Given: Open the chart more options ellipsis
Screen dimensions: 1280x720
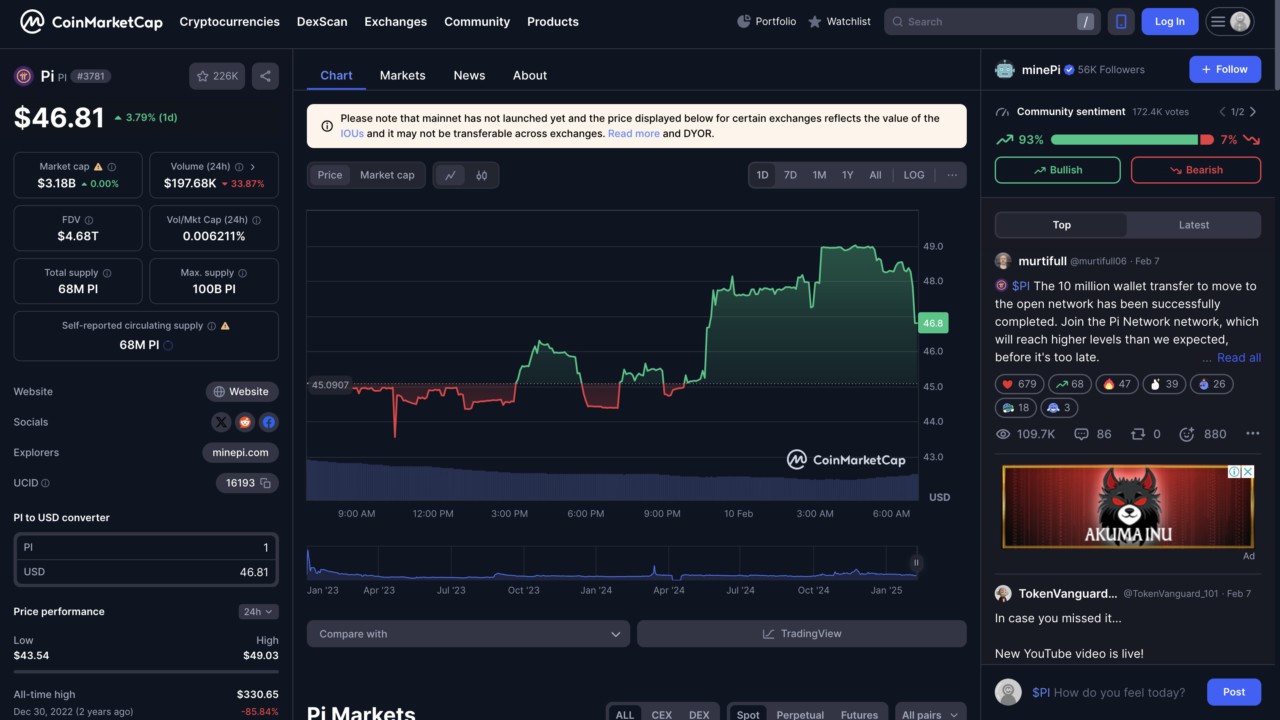Looking at the screenshot, I should coord(952,175).
